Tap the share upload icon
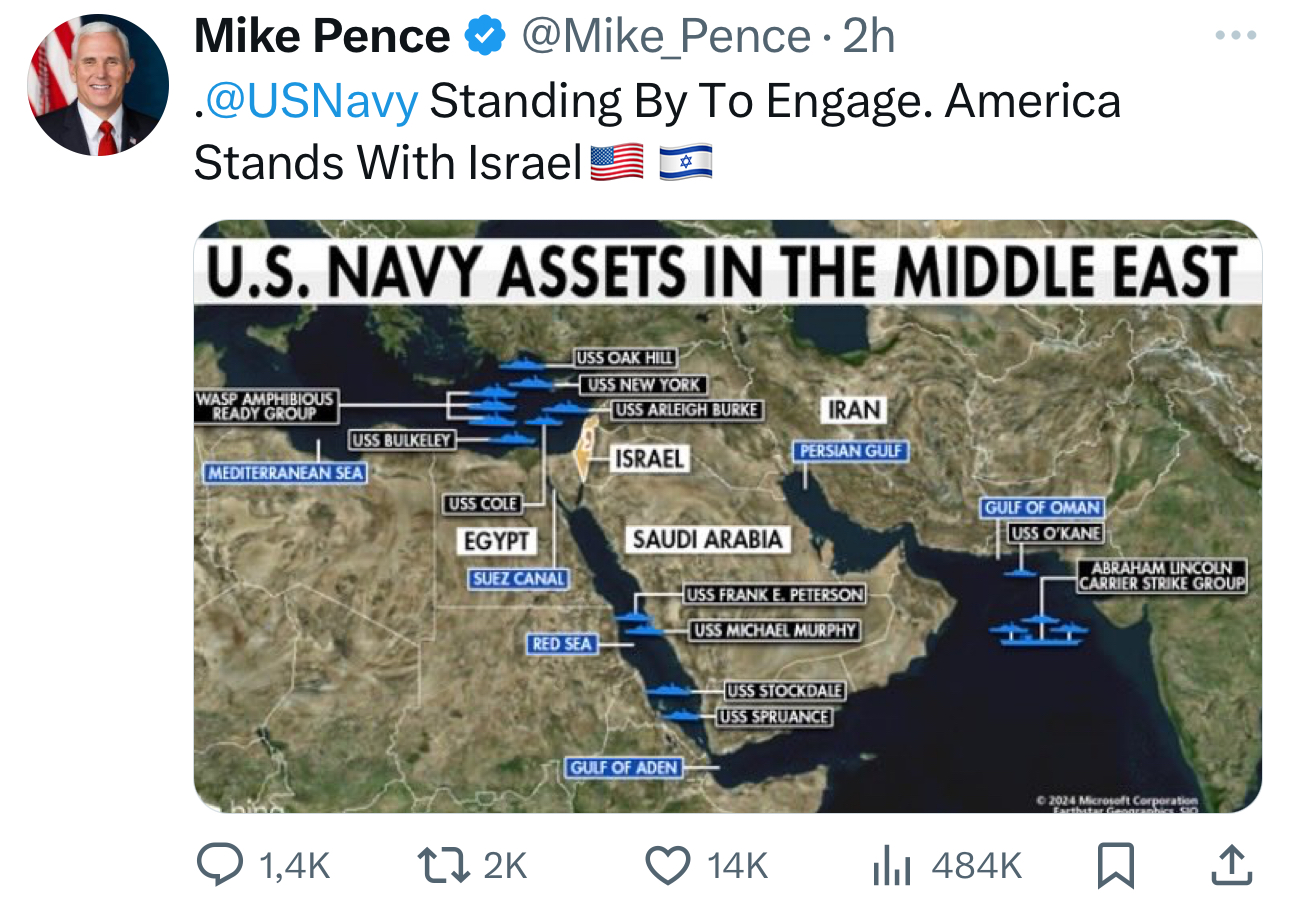Image resolution: width=1290 pixels, height=921 pixels. (1231, 866)
